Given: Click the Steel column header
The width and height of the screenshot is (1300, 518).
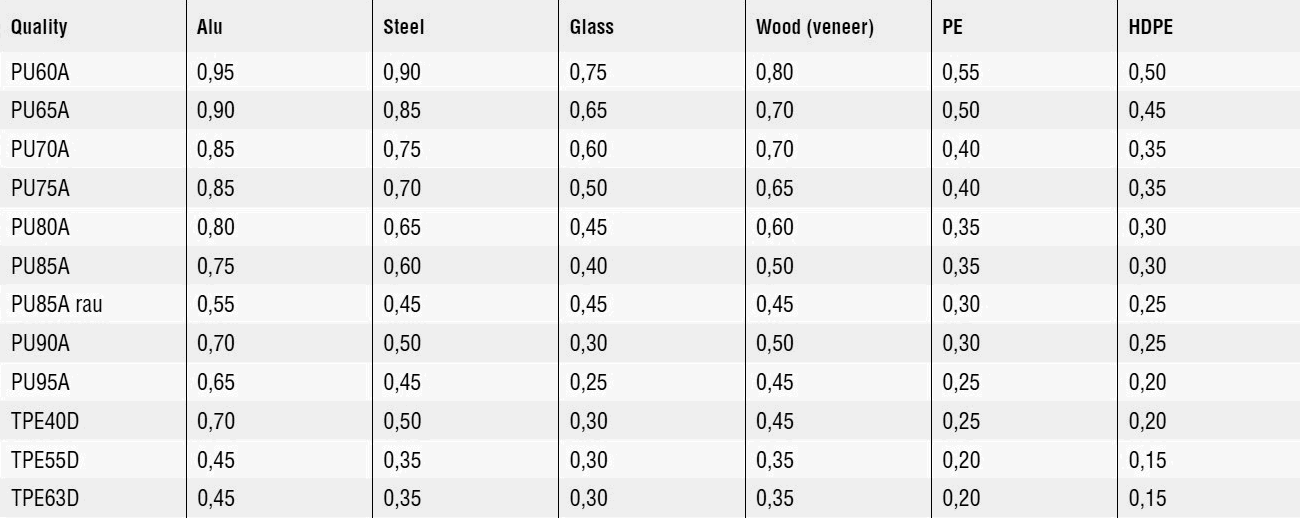Looking at the screenshot, I should (404, 28).
